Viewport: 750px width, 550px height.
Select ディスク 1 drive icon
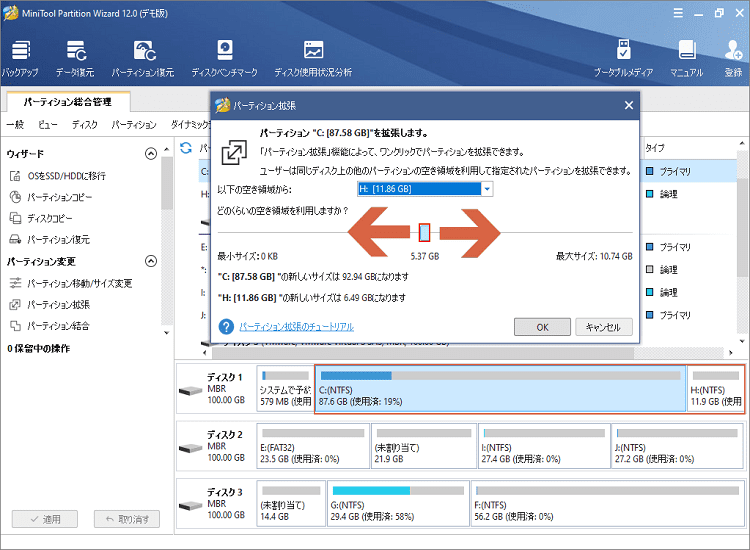190,391
